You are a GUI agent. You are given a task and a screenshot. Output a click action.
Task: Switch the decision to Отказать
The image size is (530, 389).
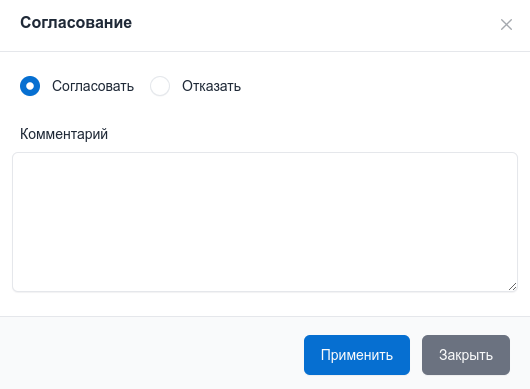click(160, 86)
